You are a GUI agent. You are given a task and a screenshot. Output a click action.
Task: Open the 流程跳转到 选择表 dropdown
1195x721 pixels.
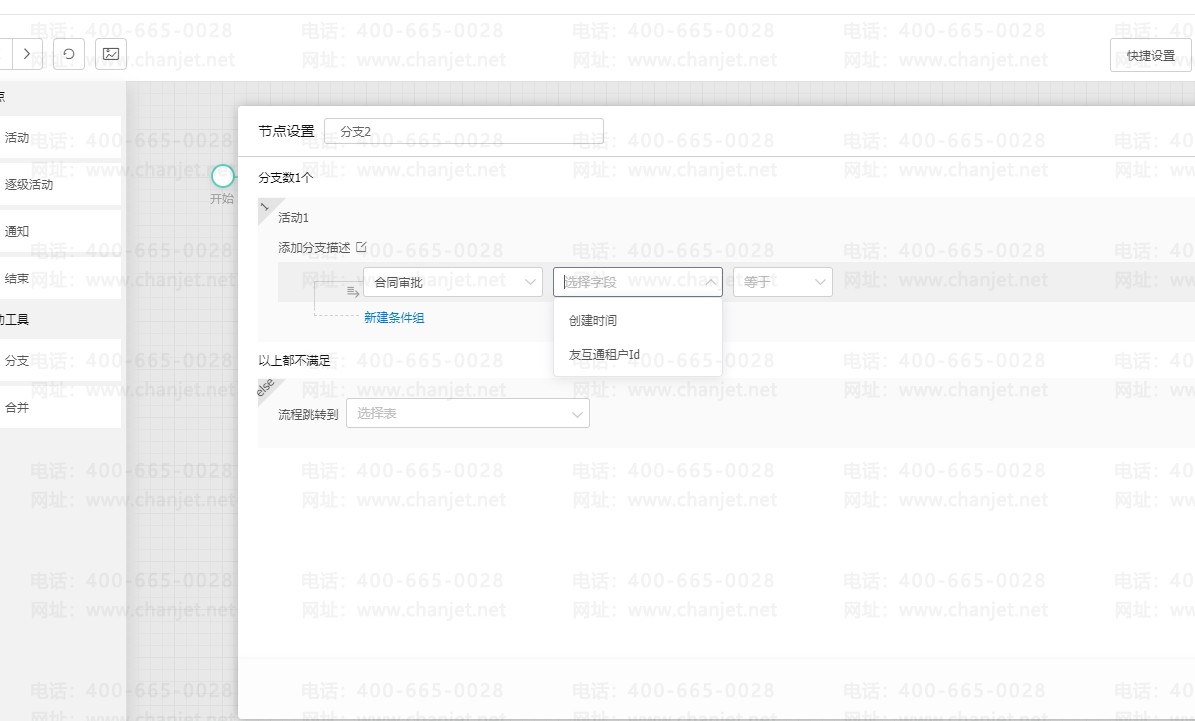pos(468,413)
